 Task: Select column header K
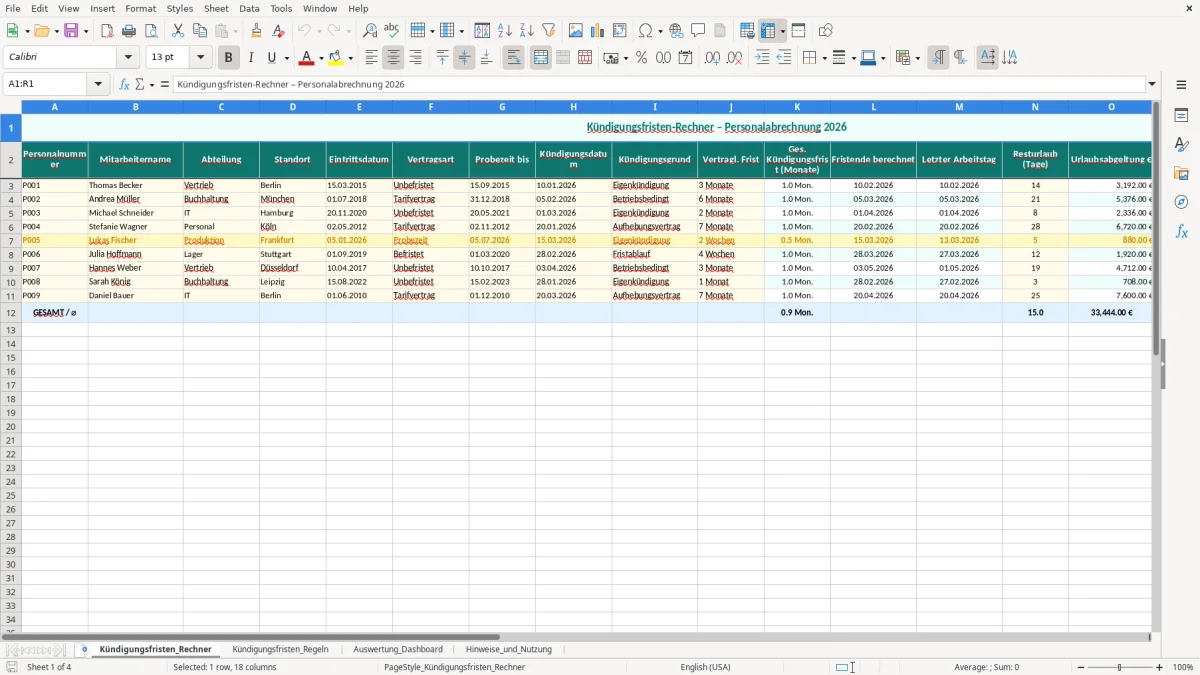(797, 106)
